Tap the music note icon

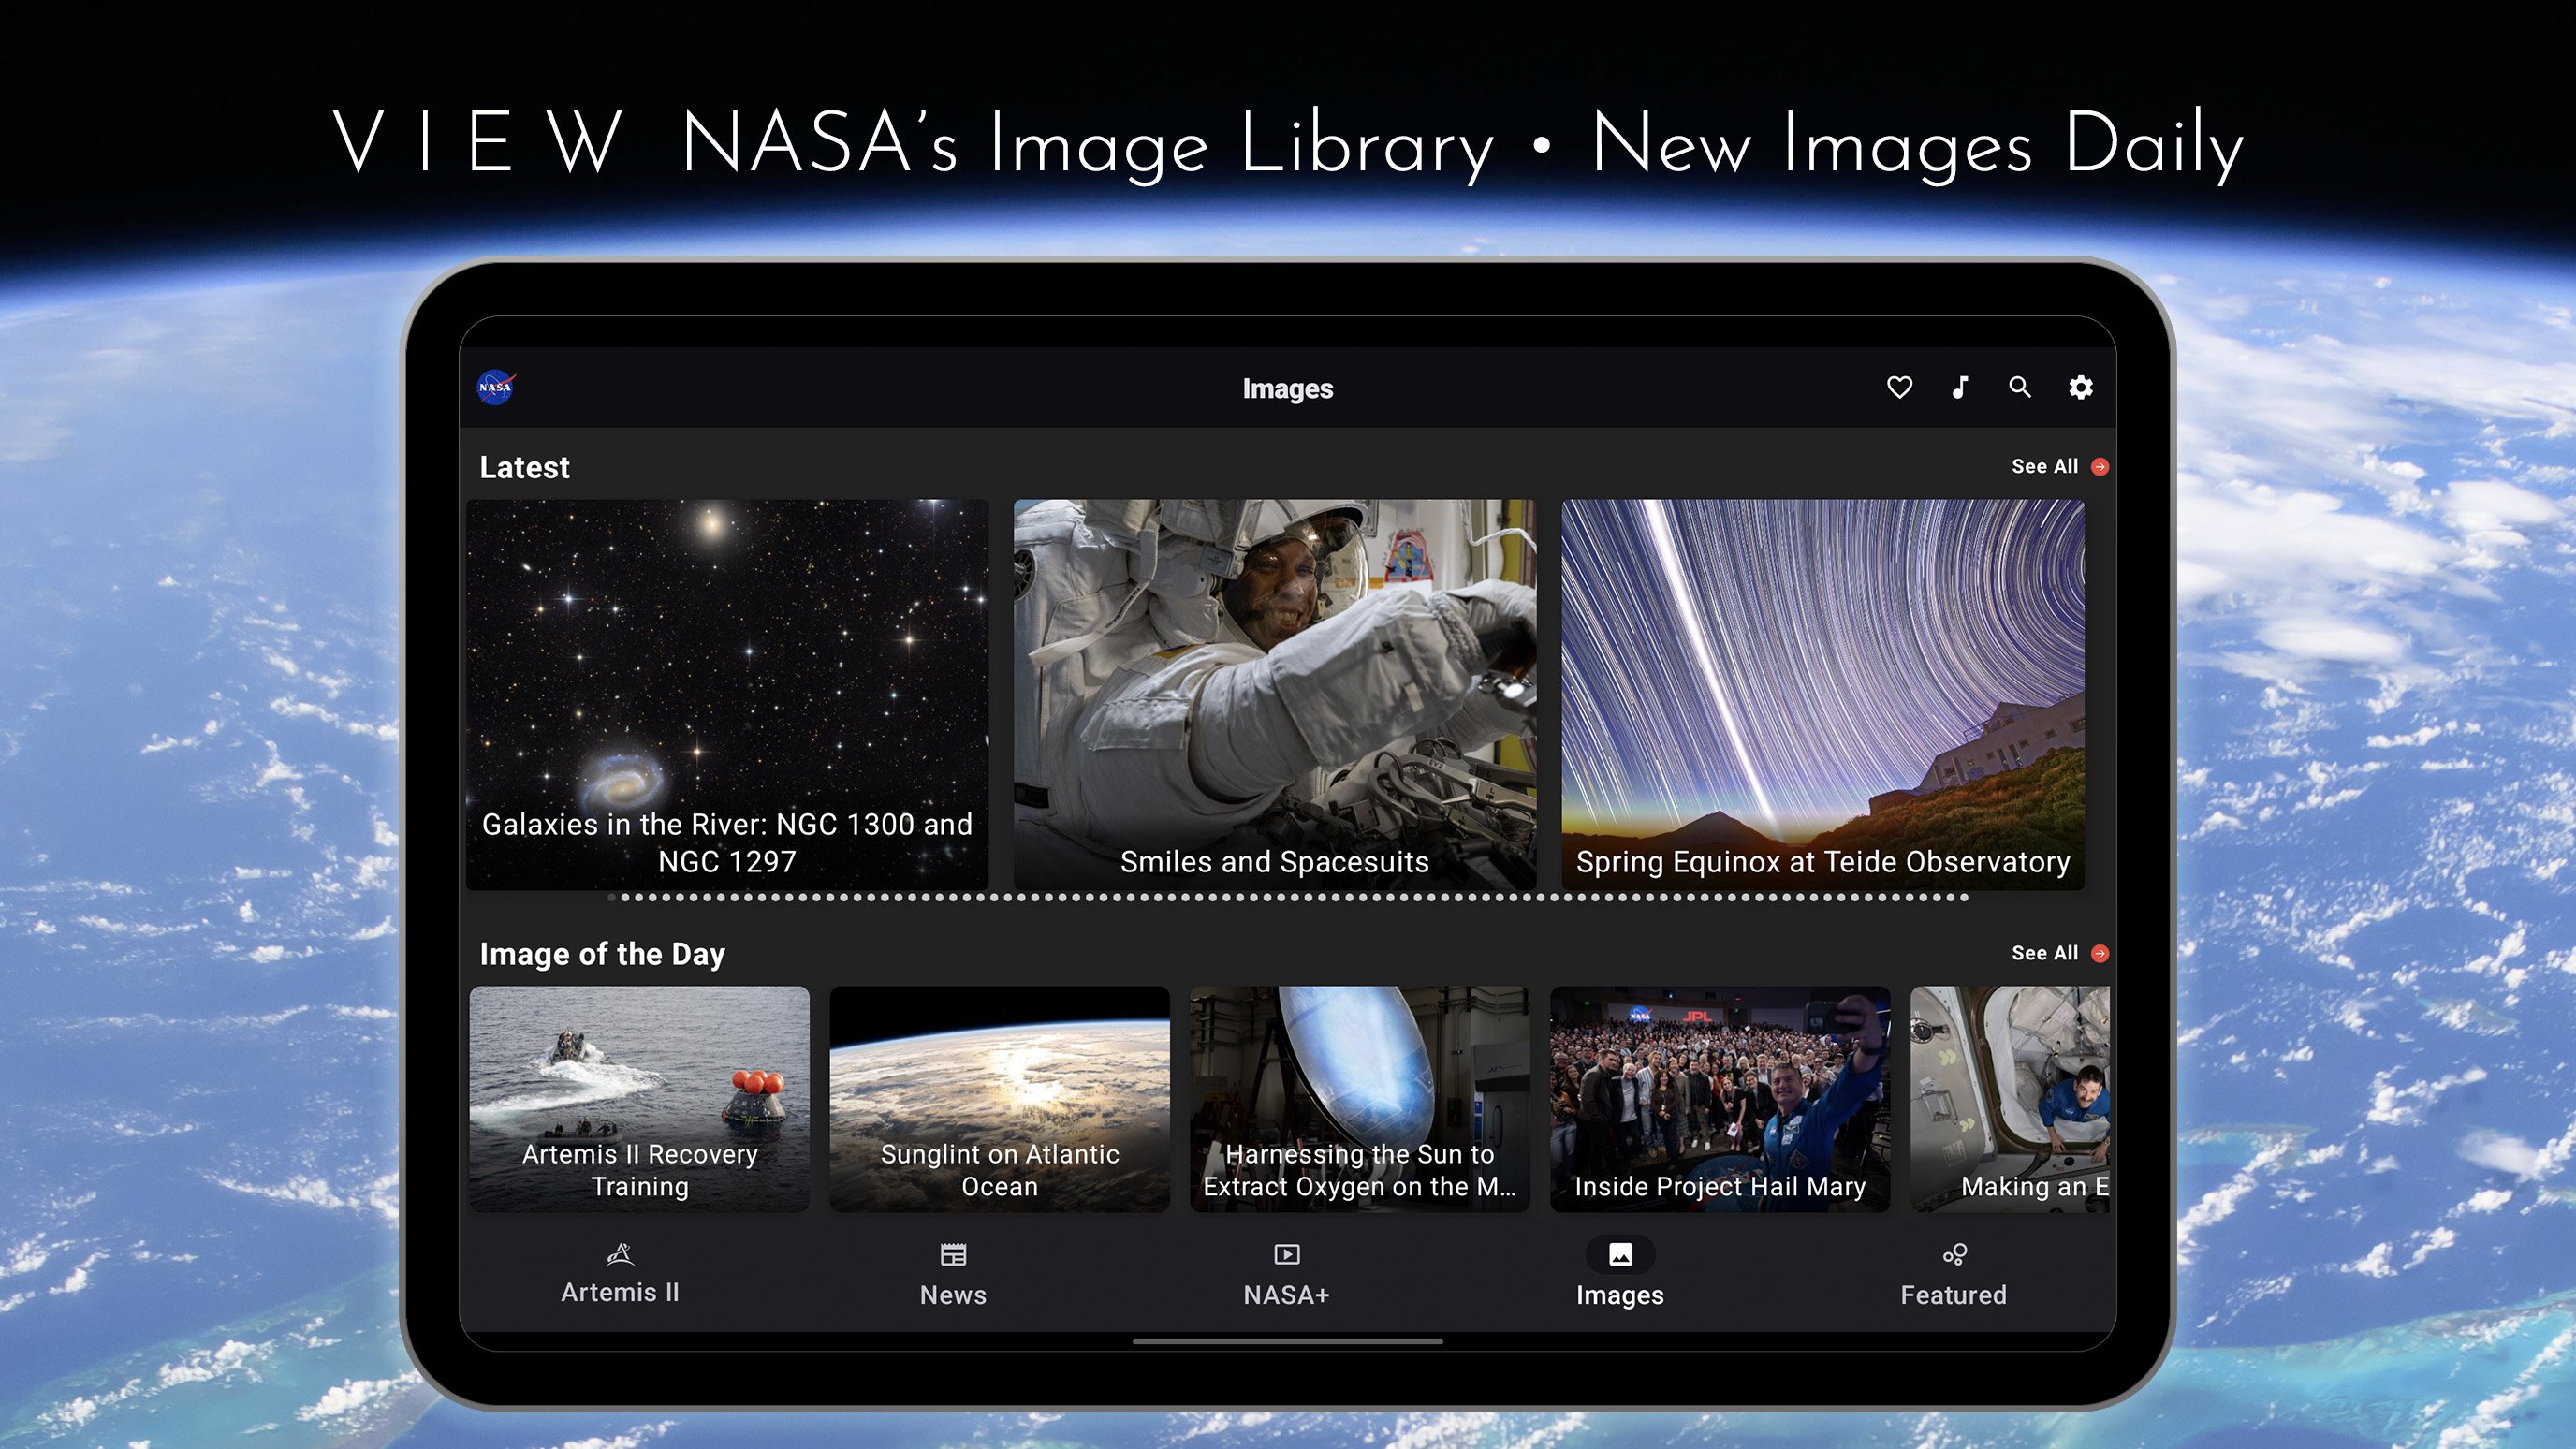[1960, 387]
